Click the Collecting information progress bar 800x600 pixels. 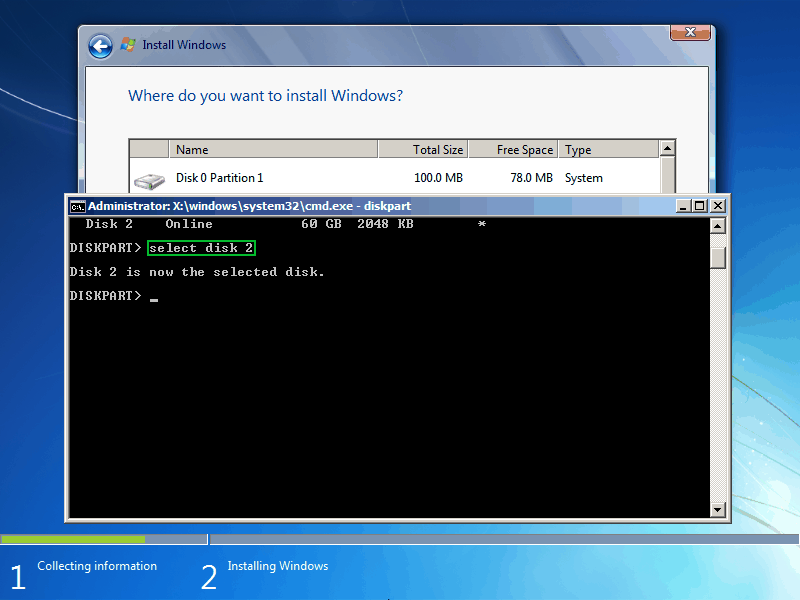tap(104, 539)
